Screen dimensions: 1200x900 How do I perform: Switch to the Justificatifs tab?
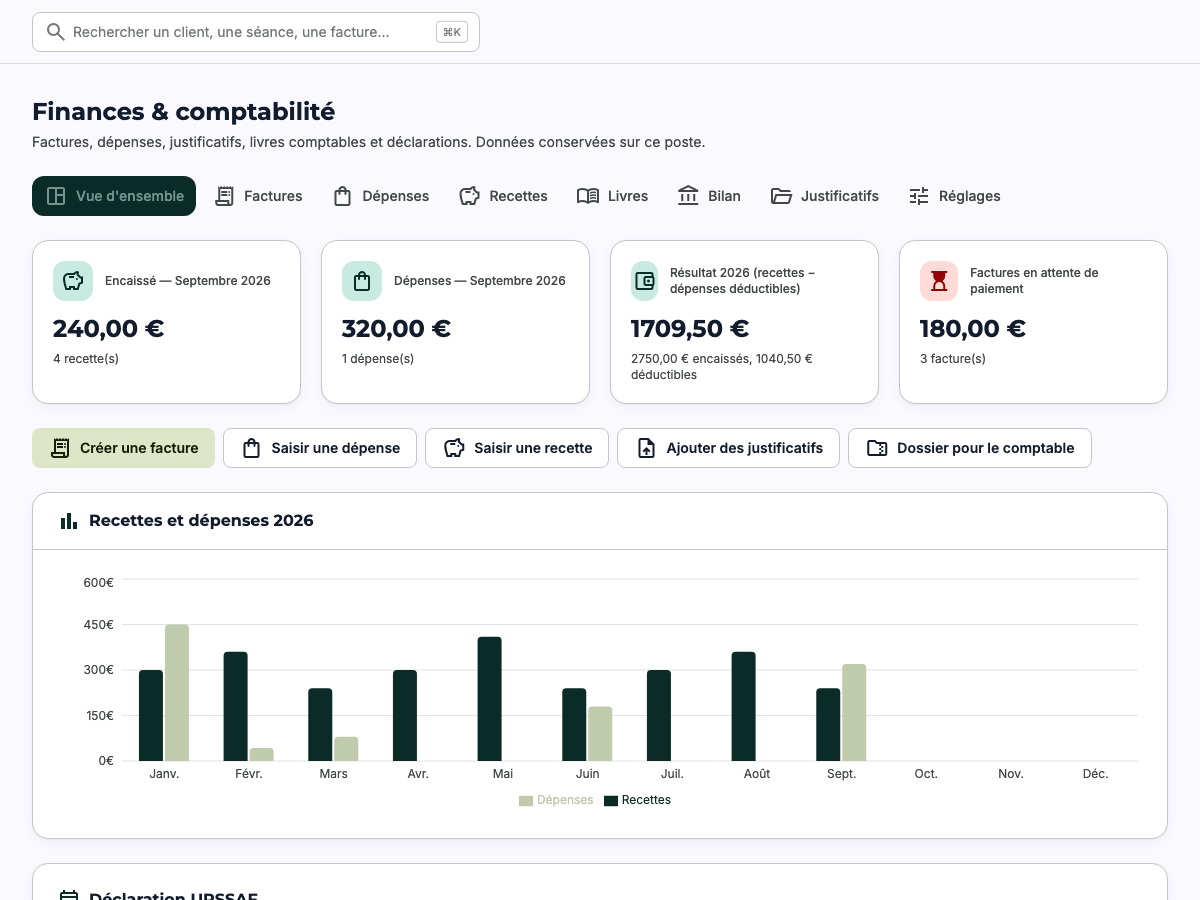pyautogui.click(x=825, y=196)
